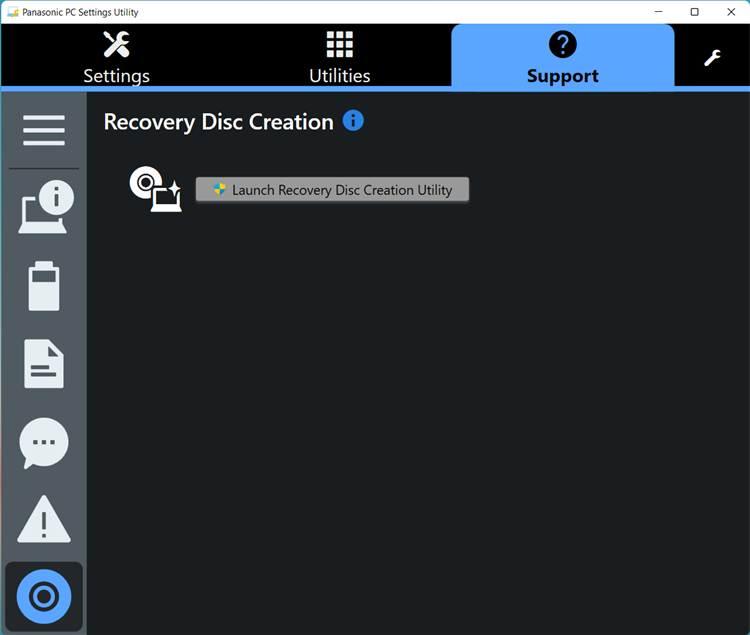Launch Recovery Disc Creation Utility
Viewport: 750px width, 635px height.
332,189
